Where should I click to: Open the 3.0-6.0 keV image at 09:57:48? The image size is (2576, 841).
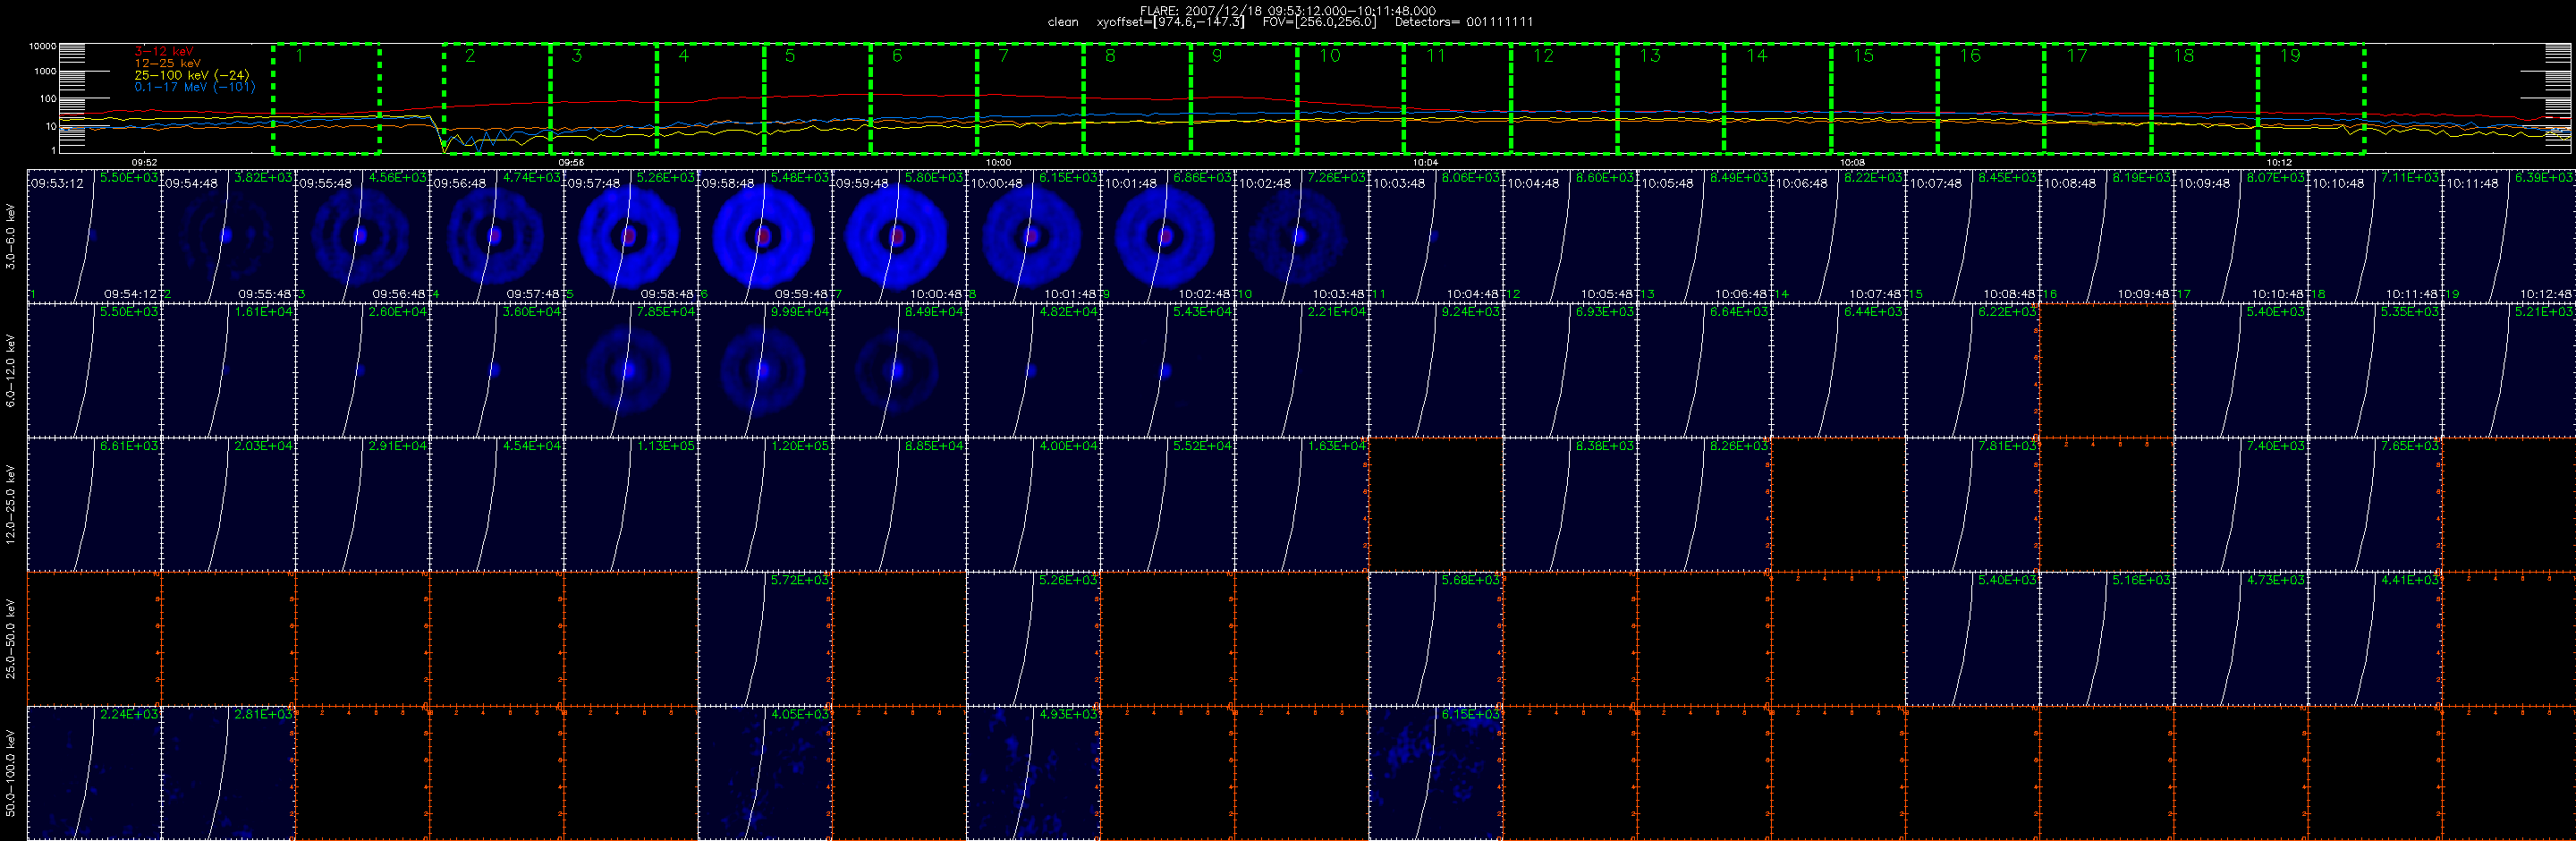(x=631, y=236)
